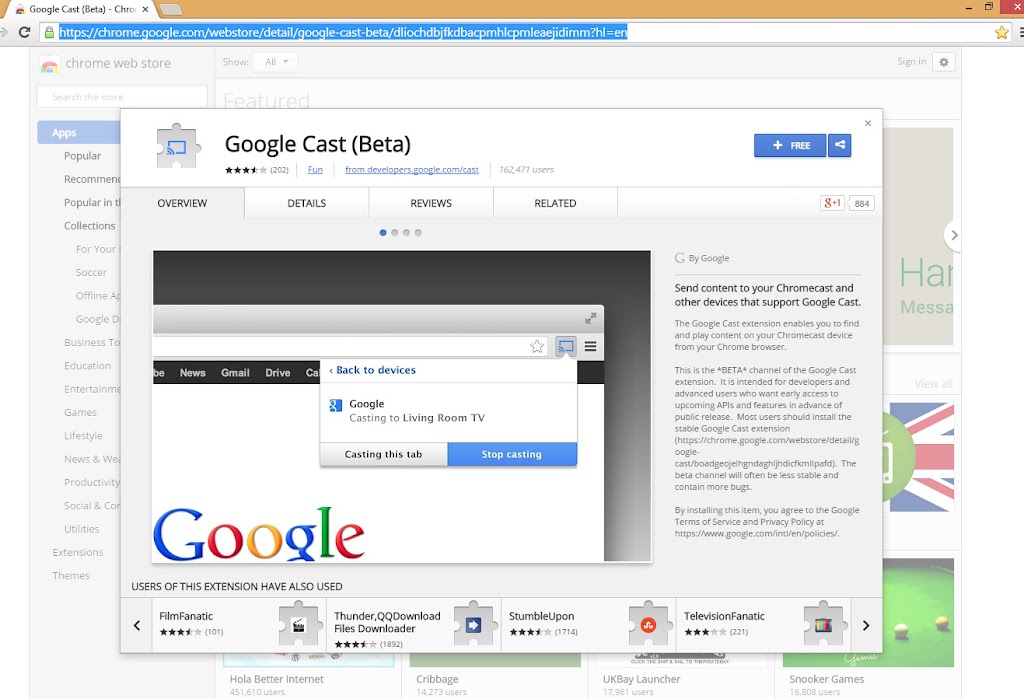This screenshot has width=1024, height=699.
Task: Click the star rating of Google Cast
Action: (246, 170)
